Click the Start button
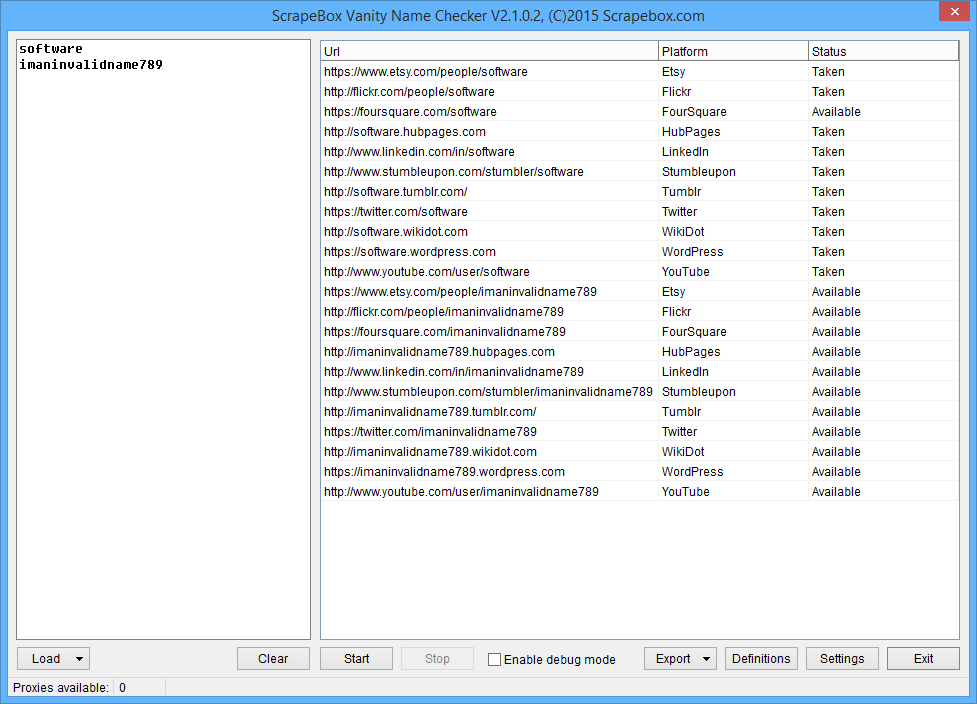The image size is (977, 704). click(x=356, y=659)
